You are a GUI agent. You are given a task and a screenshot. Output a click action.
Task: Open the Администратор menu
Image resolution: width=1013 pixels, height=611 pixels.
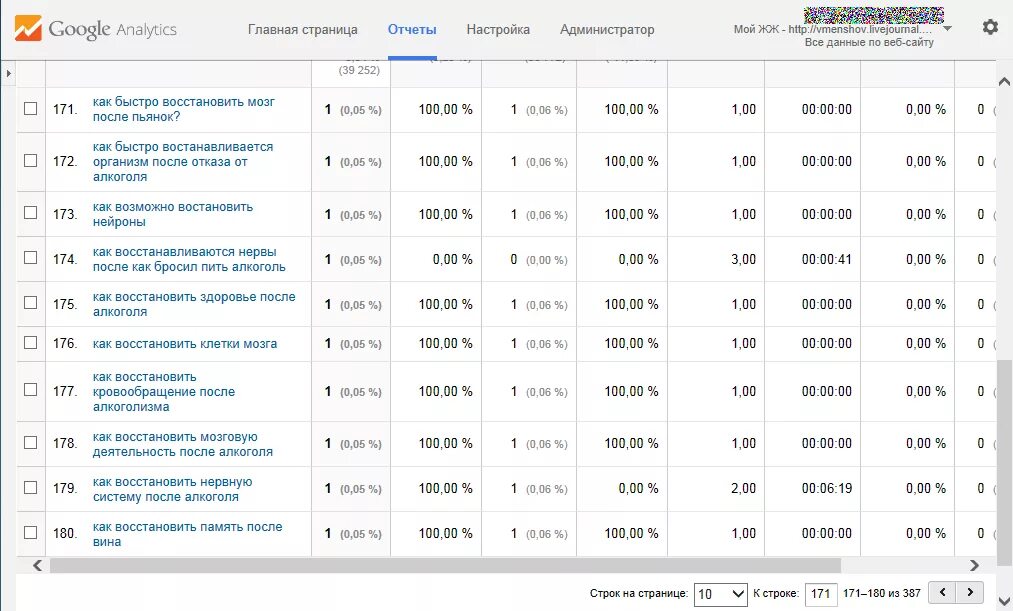point(607,29)
